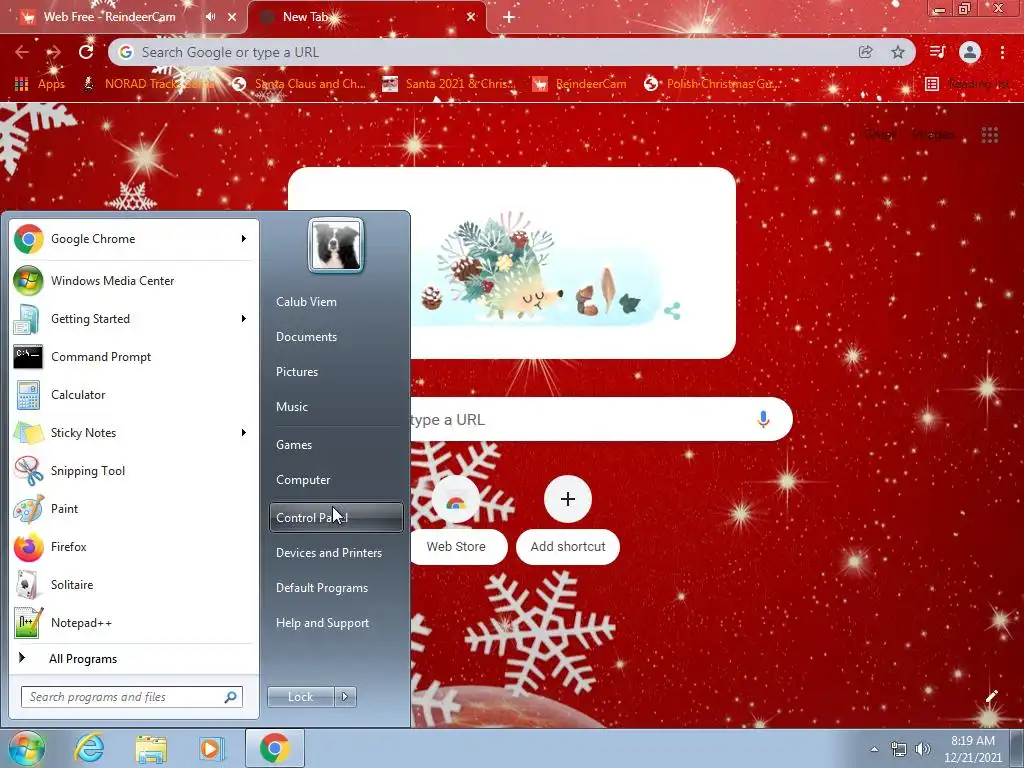Open Windows Media Player from taskbar
1024x768 pixels.
pyautogui.click(x=212, y=748)
